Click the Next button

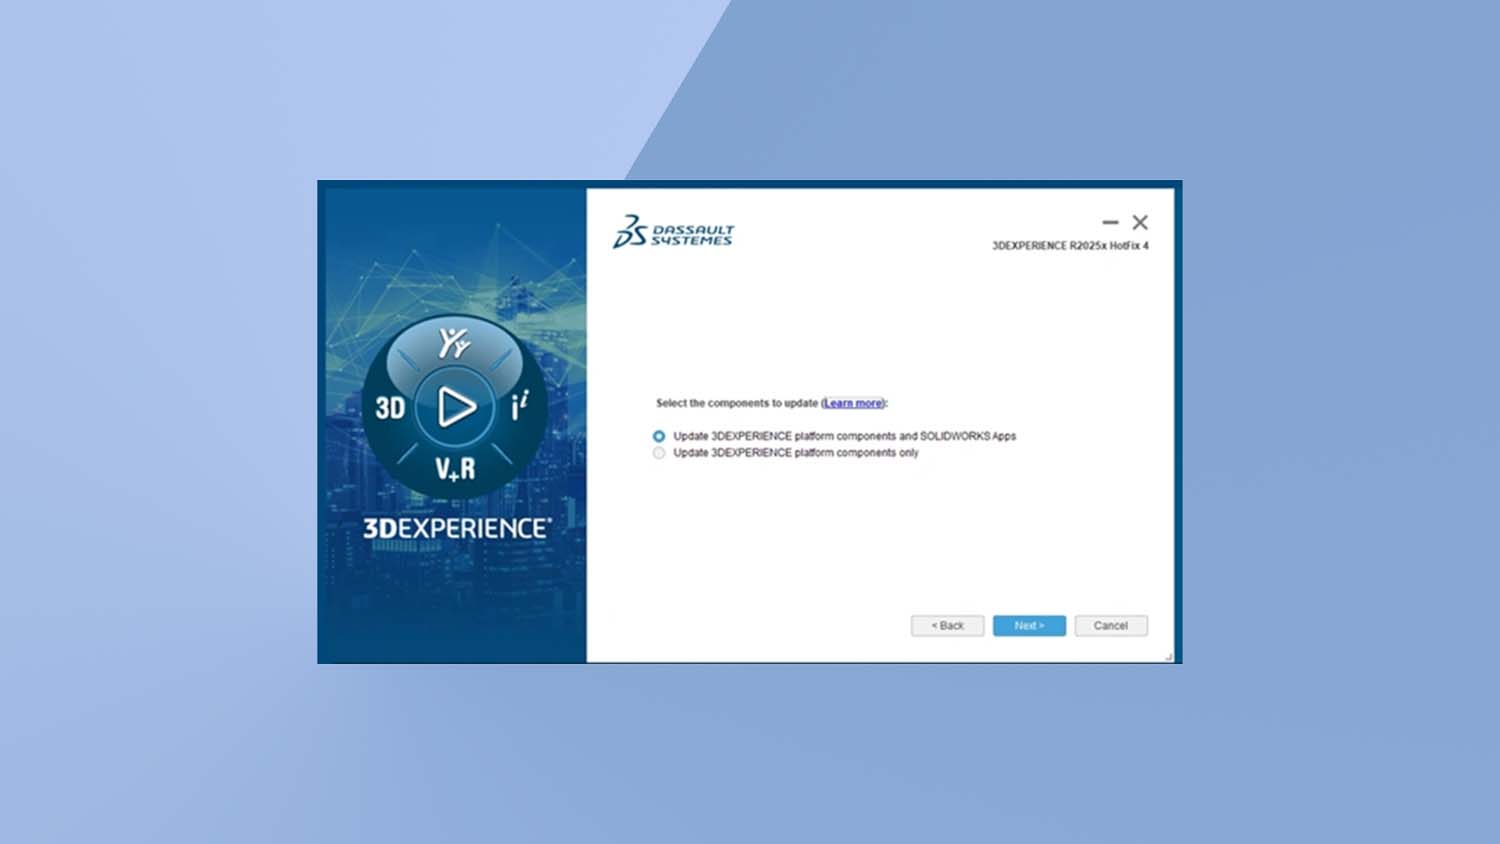coord(1029,625)
